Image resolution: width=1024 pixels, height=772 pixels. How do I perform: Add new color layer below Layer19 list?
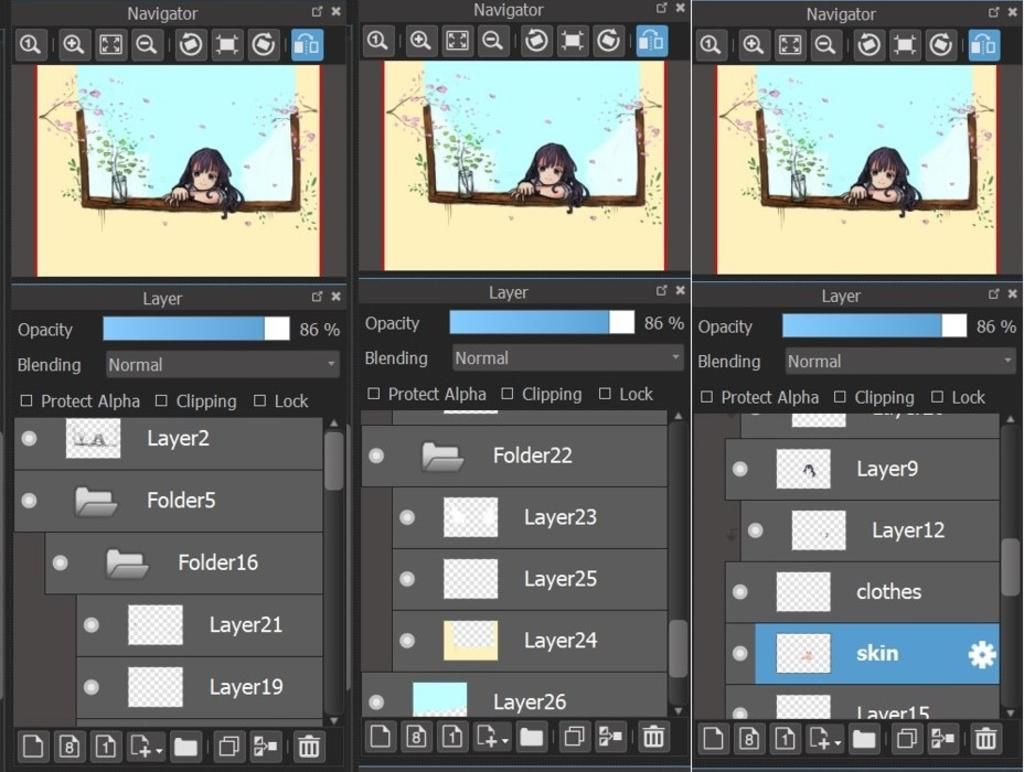tap(33, 746)
